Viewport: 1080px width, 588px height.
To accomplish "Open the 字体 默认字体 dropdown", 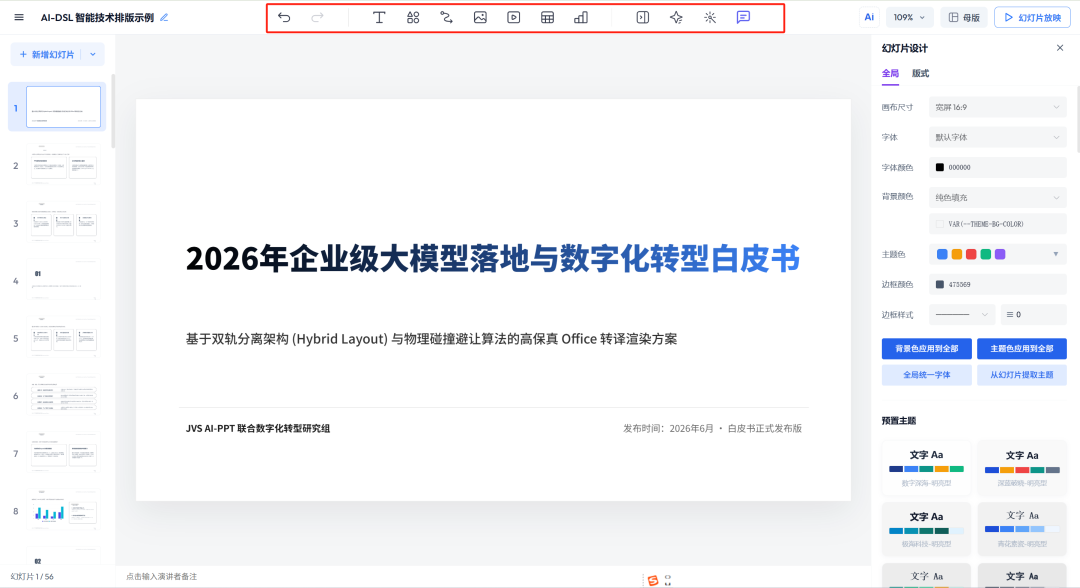I will (x=997, y=137).
